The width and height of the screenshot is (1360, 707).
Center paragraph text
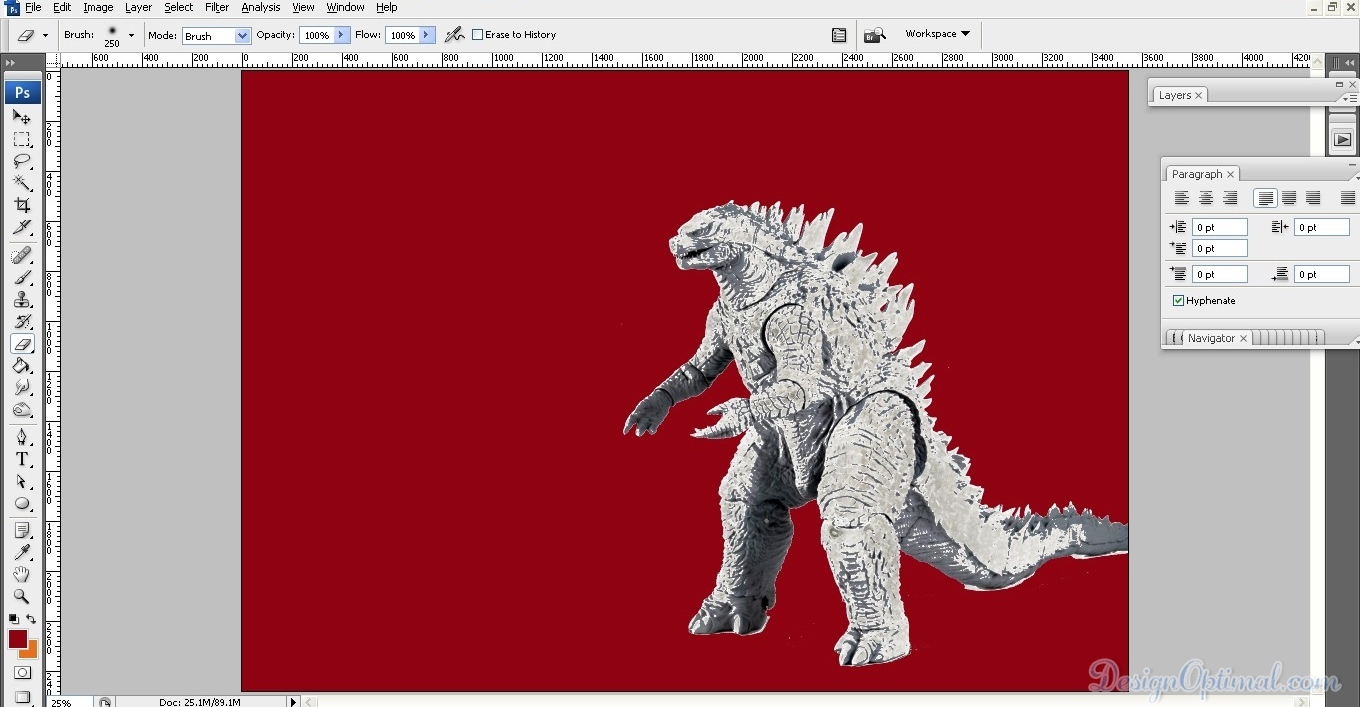pos(1206,198)
